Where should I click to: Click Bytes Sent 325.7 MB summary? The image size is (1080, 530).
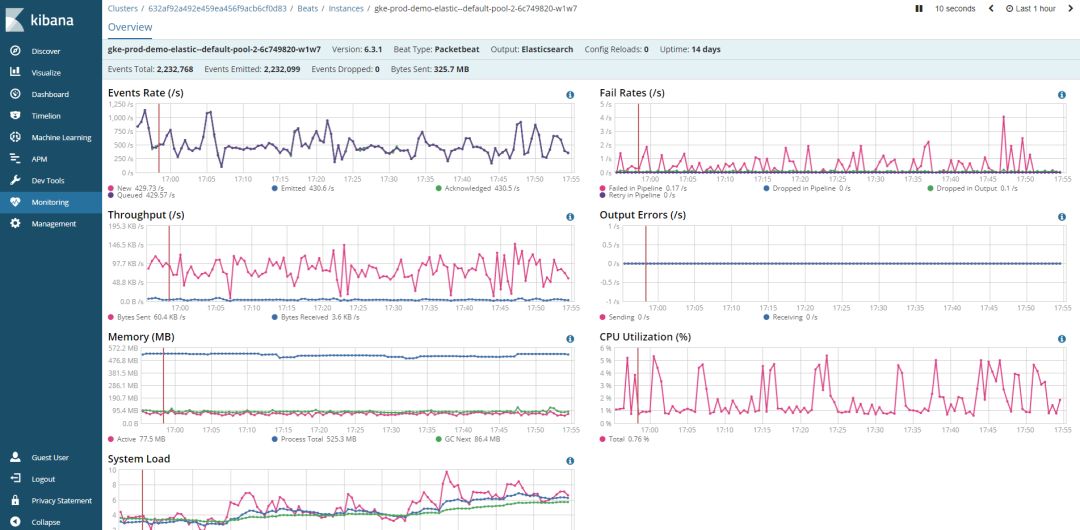[430, 69]
